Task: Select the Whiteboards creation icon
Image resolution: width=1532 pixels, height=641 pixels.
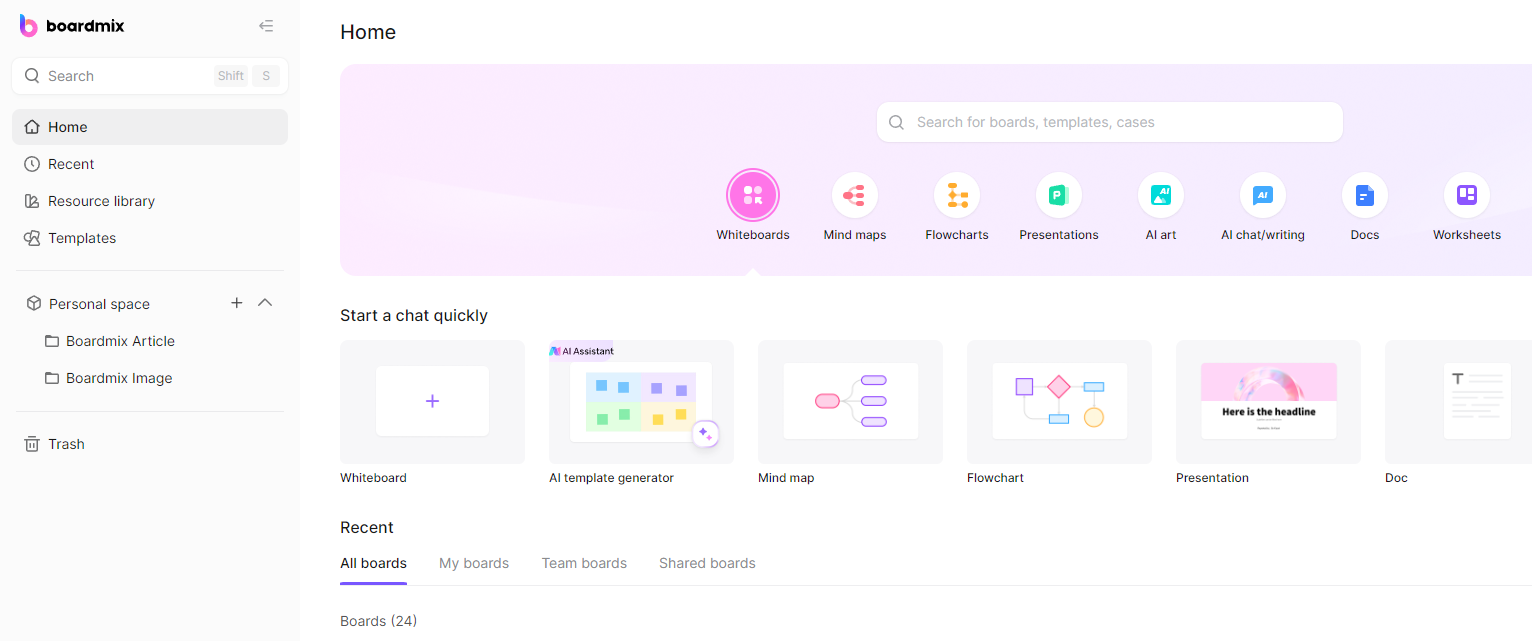Action: tap(753, 195)
